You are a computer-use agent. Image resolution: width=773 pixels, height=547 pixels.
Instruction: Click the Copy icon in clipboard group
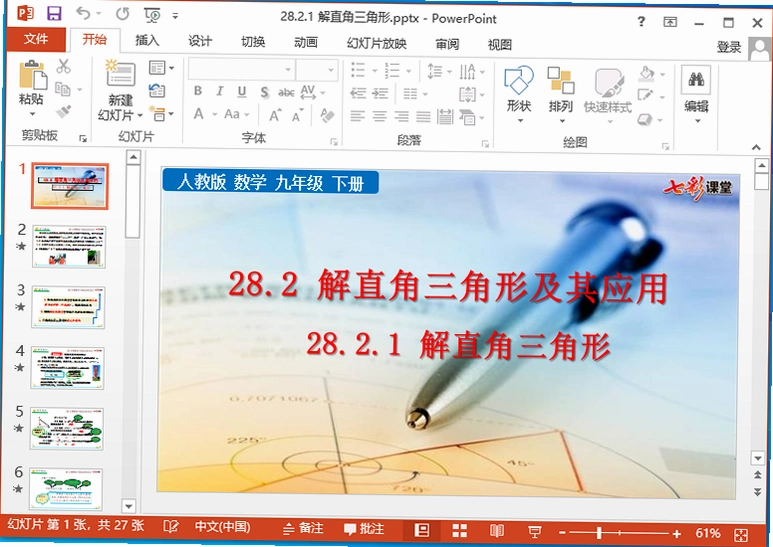[63, 89]
